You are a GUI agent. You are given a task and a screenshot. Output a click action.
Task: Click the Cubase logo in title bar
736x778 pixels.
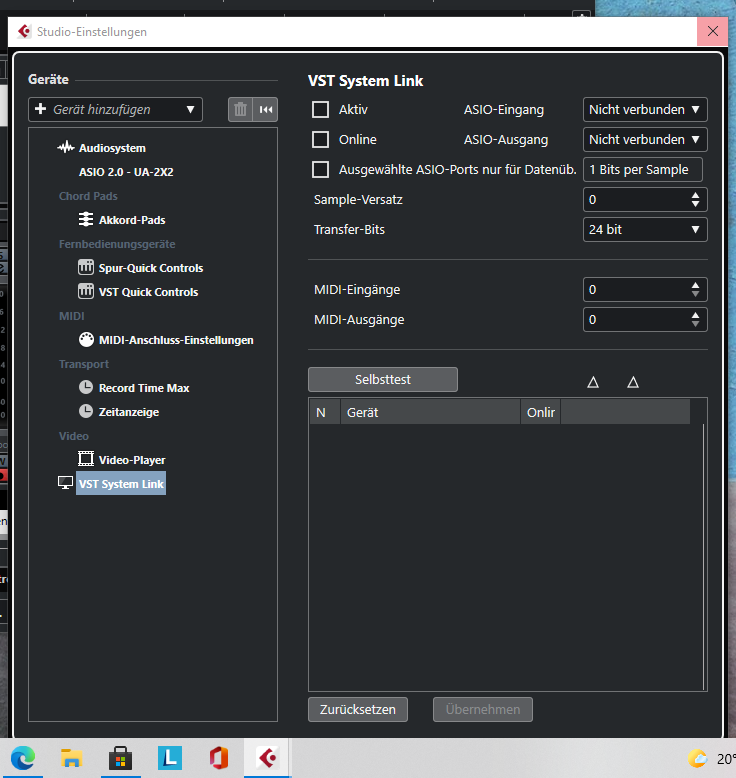[x=24, y=32]
